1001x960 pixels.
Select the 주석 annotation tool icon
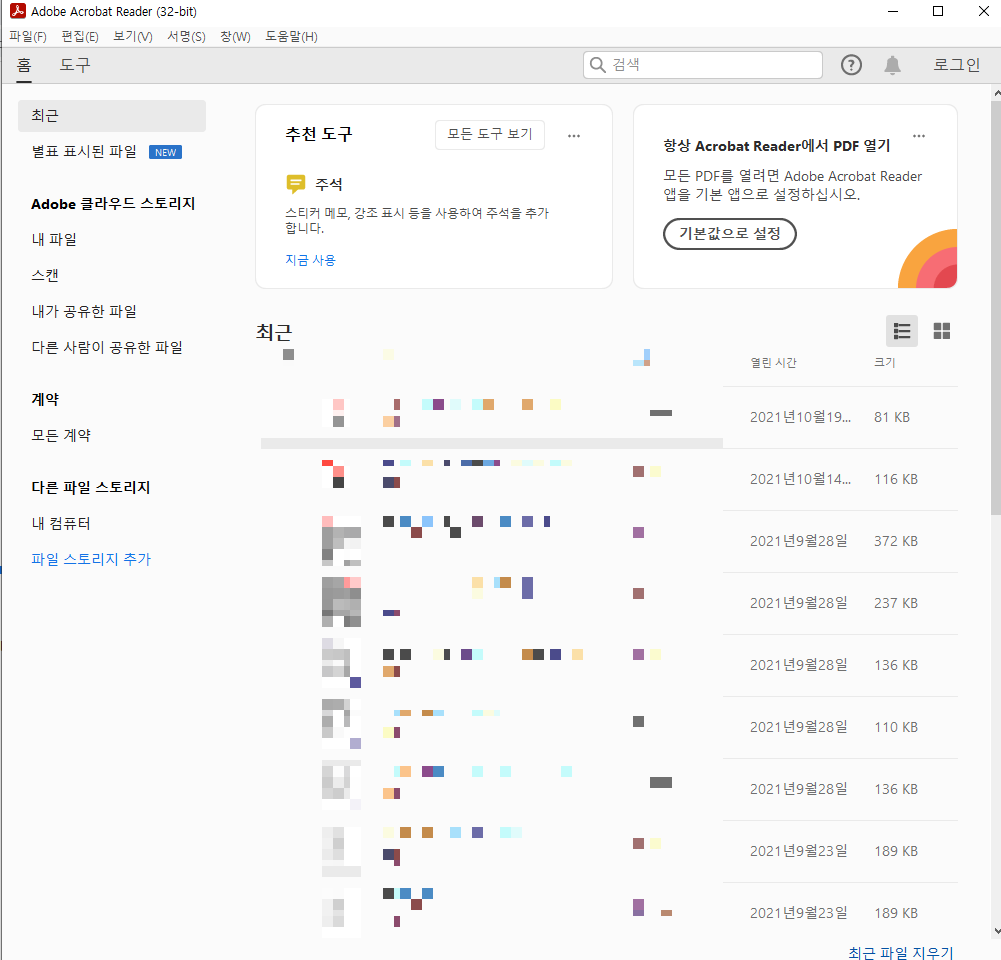coord(295,184)
